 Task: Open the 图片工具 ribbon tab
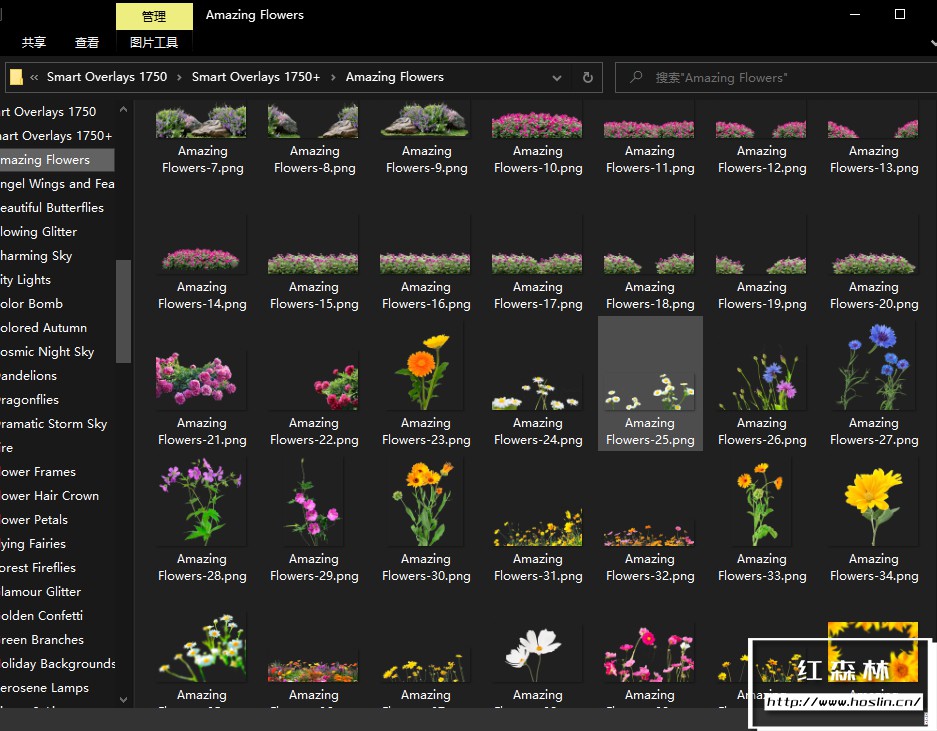tap(154, 42)
